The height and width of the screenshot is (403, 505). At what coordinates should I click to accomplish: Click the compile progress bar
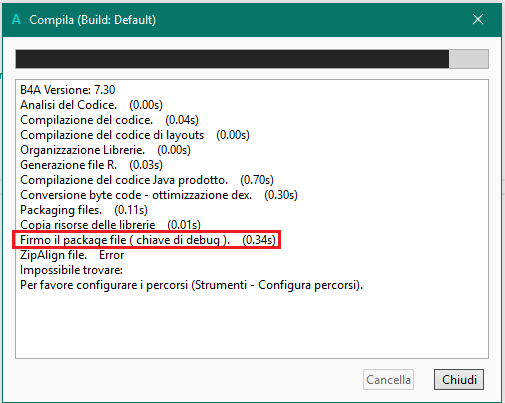[x=252, y=59]
